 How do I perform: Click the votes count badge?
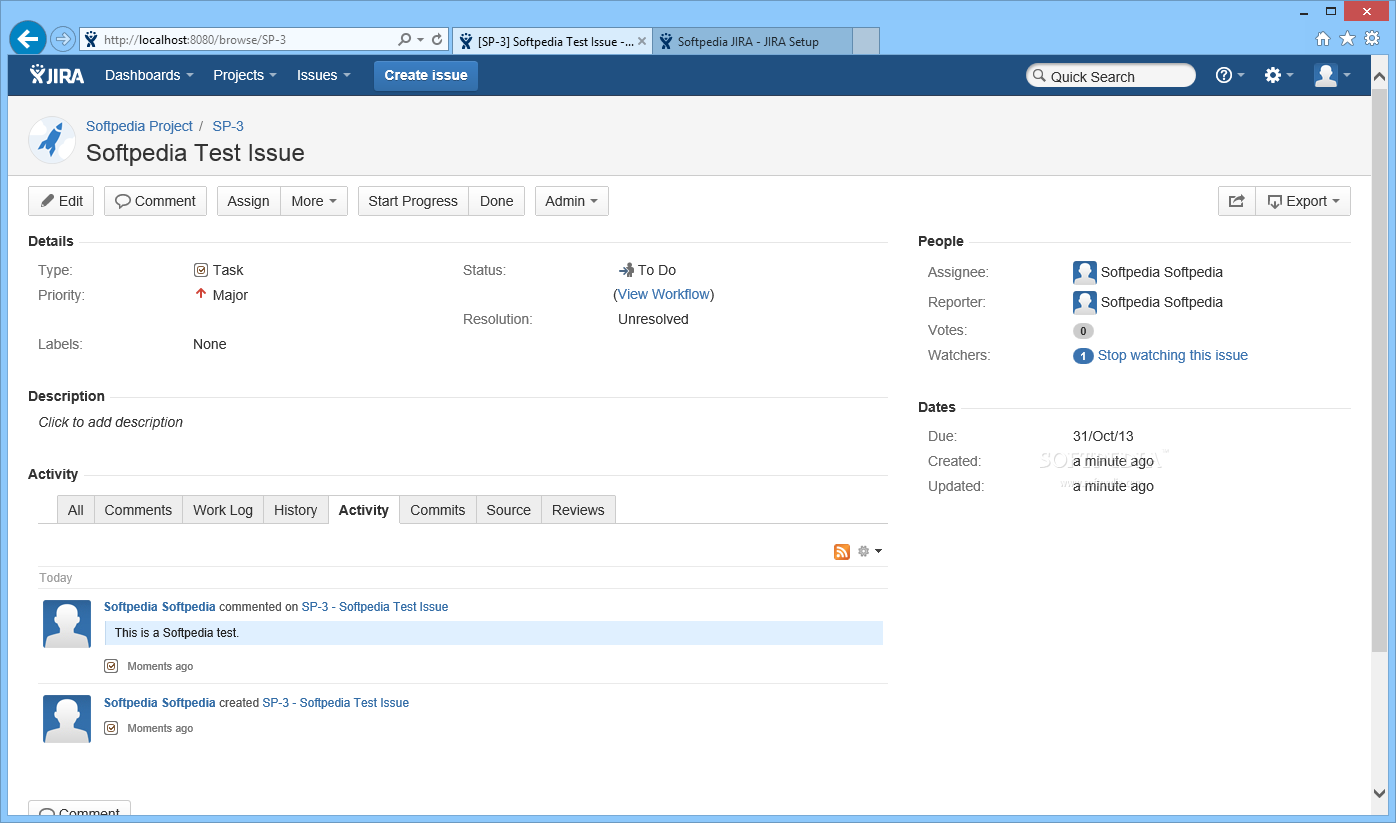click(x=1083, y=331)
